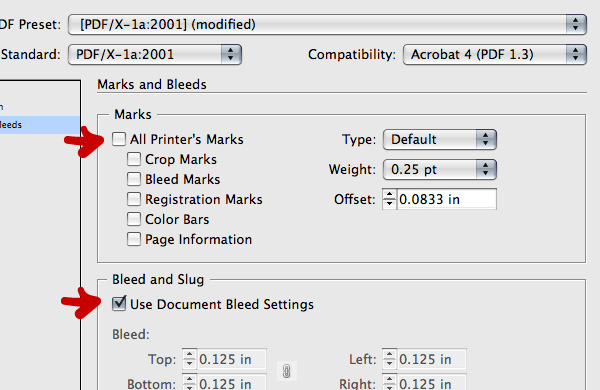The image size is (600, 390).
Task: Uncheck Use Document Bleed Settings
Action: tap(119, 304)
